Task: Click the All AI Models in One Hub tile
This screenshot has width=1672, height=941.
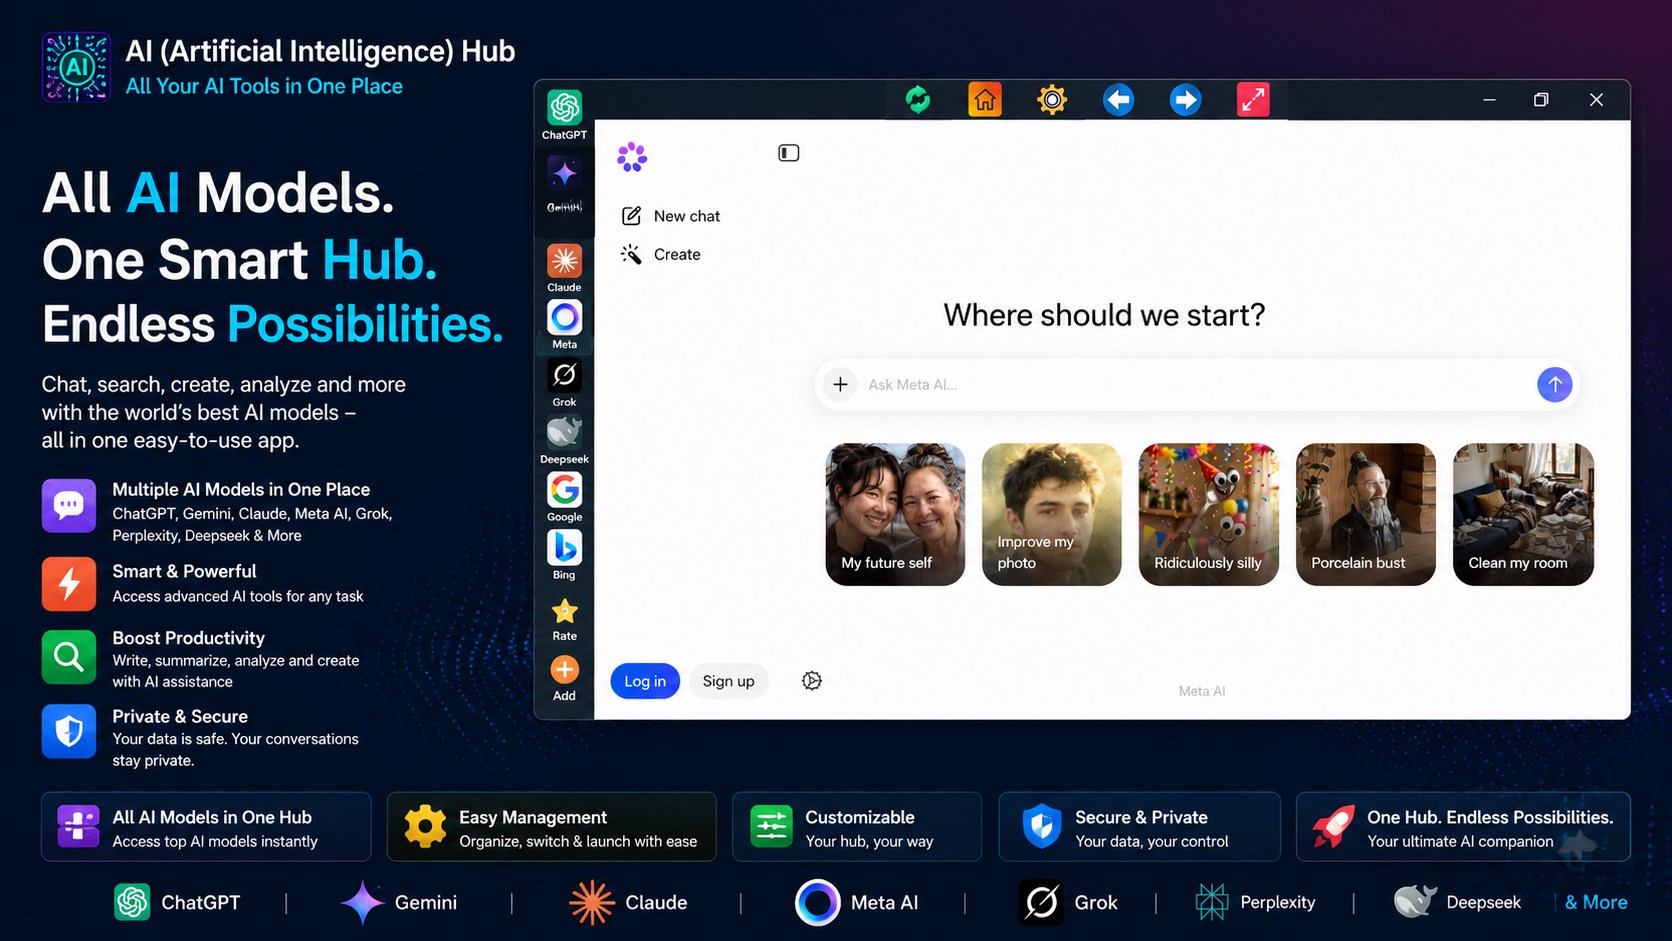Action: [206, 827]
